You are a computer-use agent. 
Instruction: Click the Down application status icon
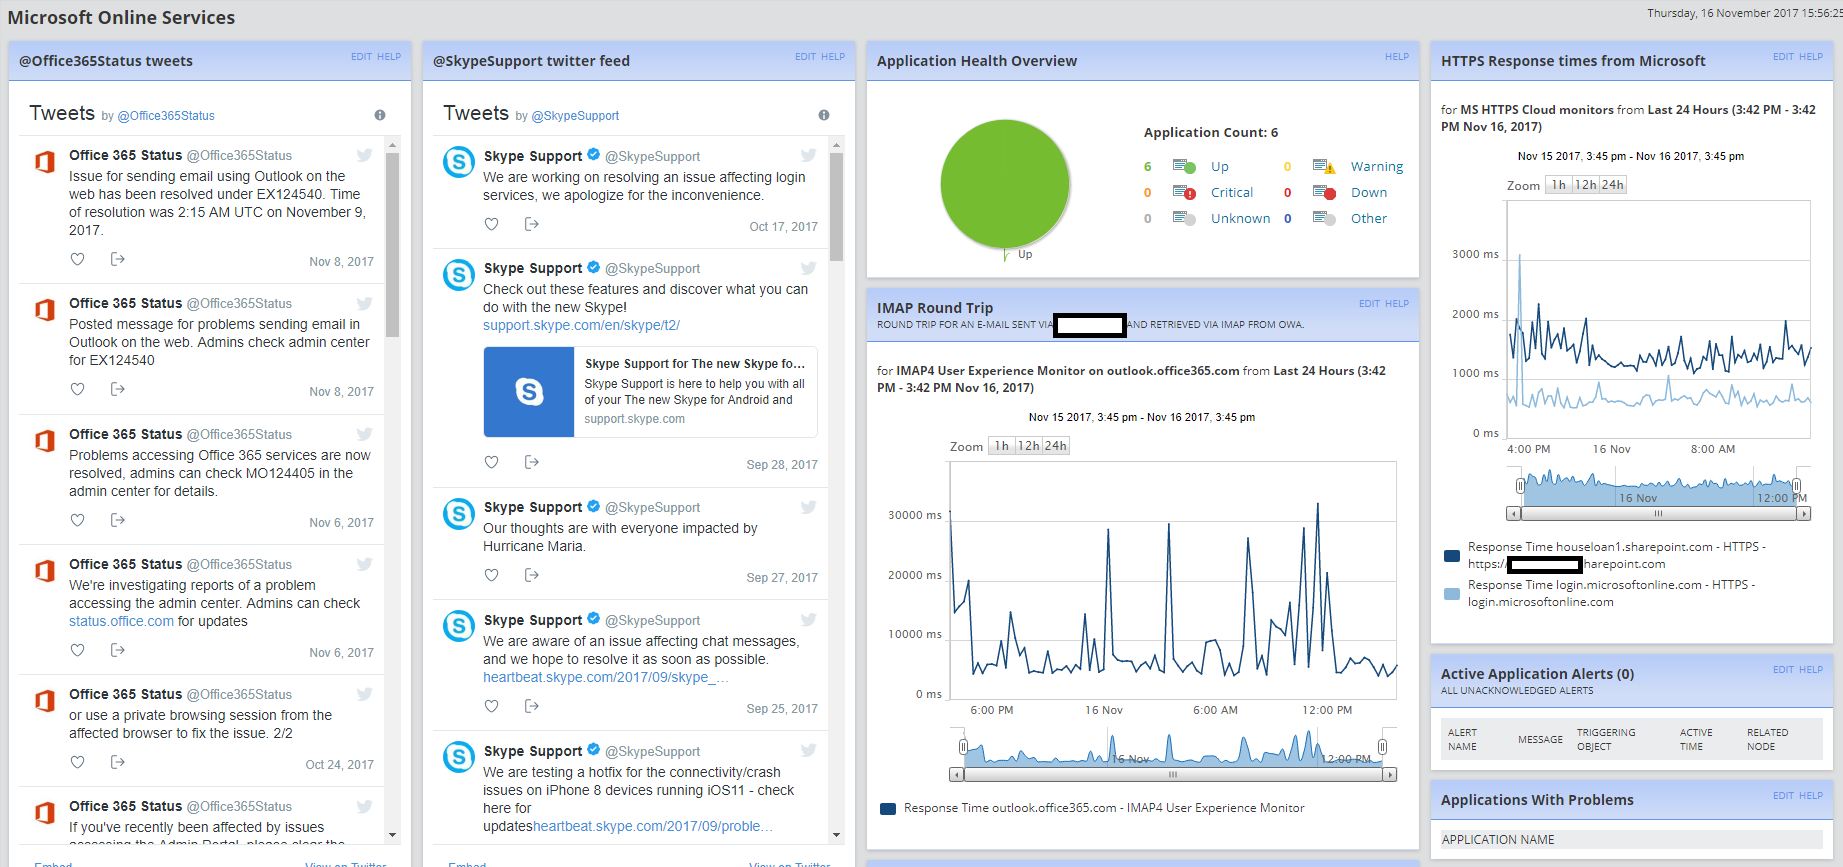pos(1325,192)
